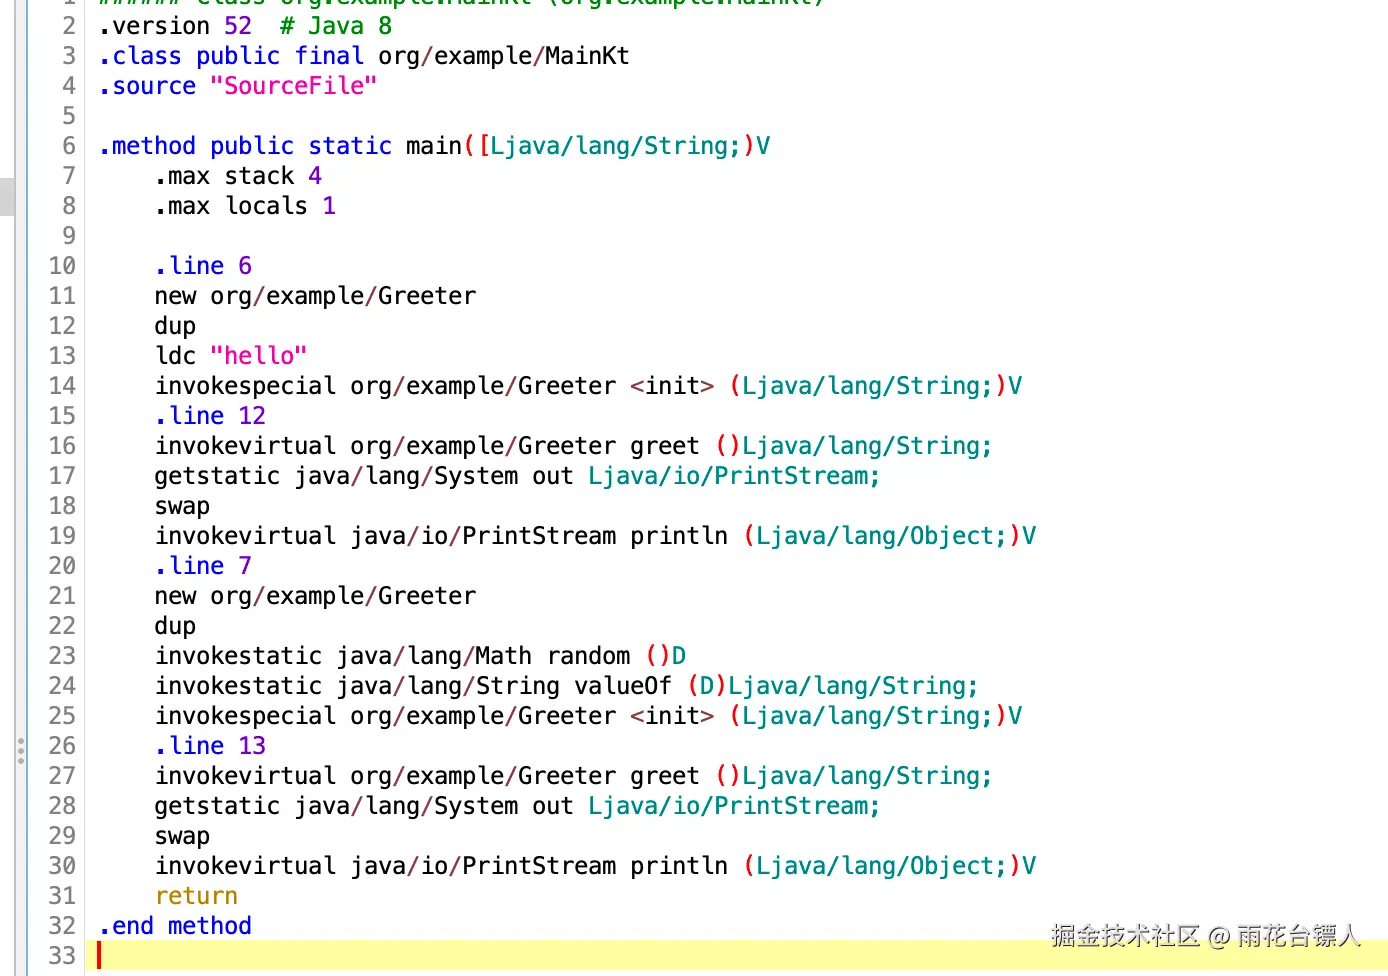Screen dimensions: 1388x976
Task: Click "new org/example/Greeter" on line 11
Action: coord(316,296)
